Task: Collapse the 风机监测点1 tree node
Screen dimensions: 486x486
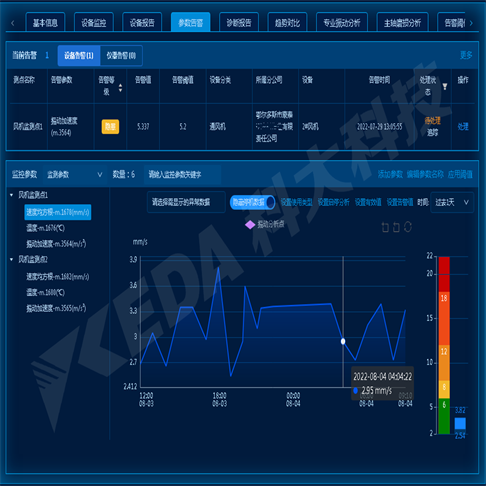Action: pos(12,195)
